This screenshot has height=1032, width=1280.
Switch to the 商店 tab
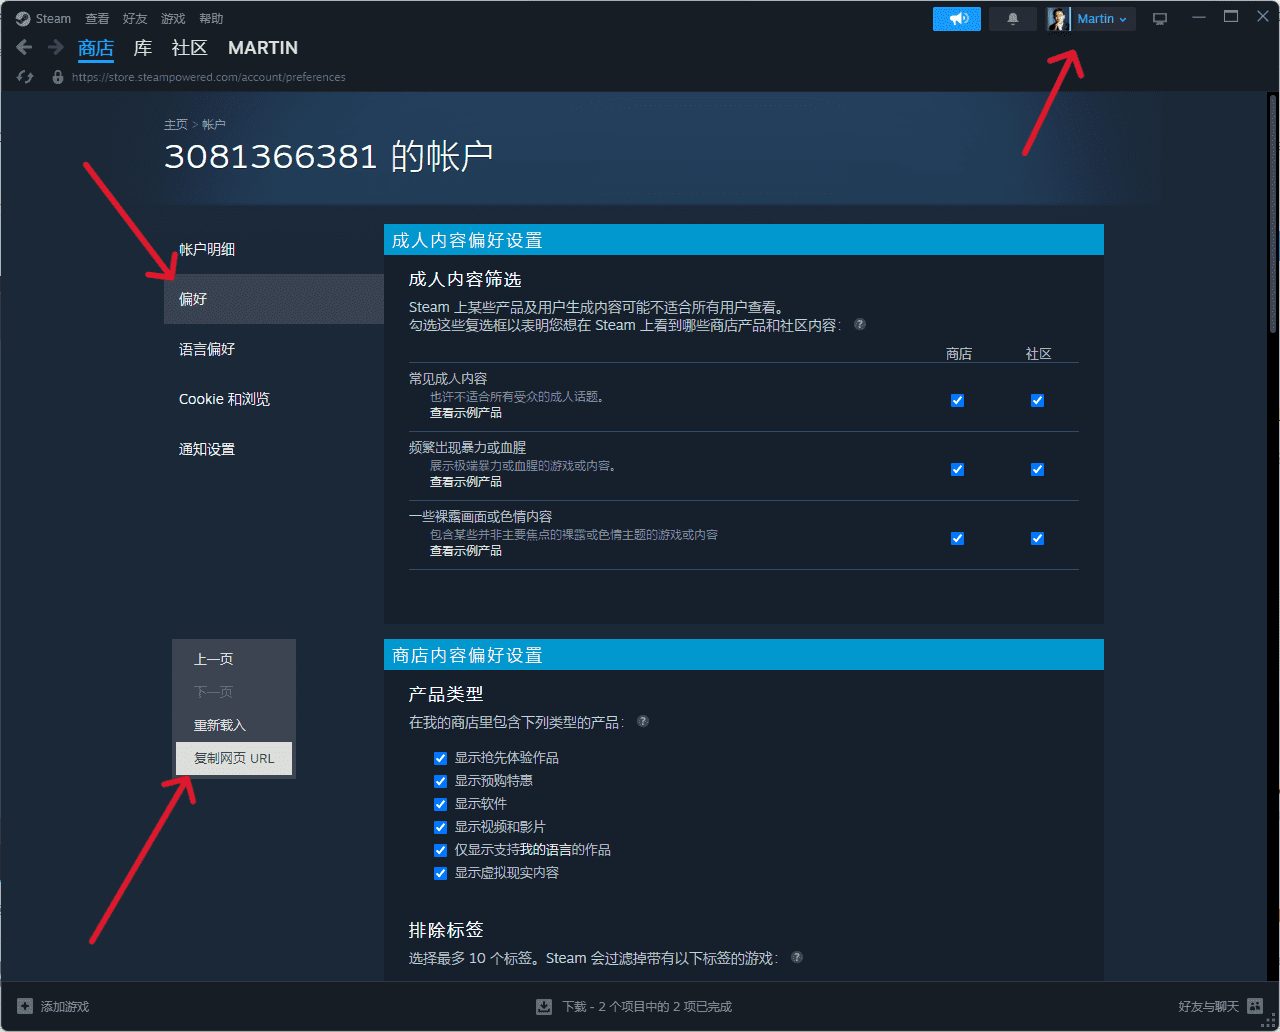click(x=96, y=48)
